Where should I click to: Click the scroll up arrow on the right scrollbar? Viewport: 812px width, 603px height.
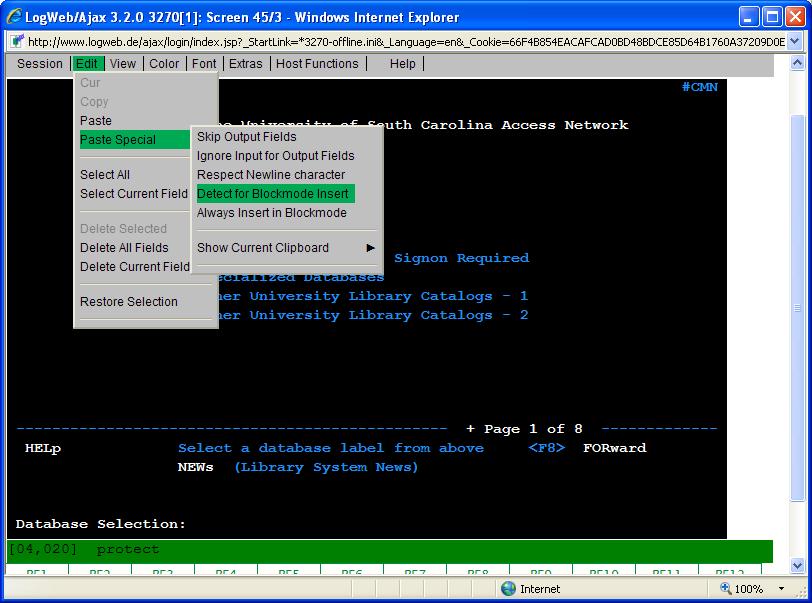(x=798, y=63)
